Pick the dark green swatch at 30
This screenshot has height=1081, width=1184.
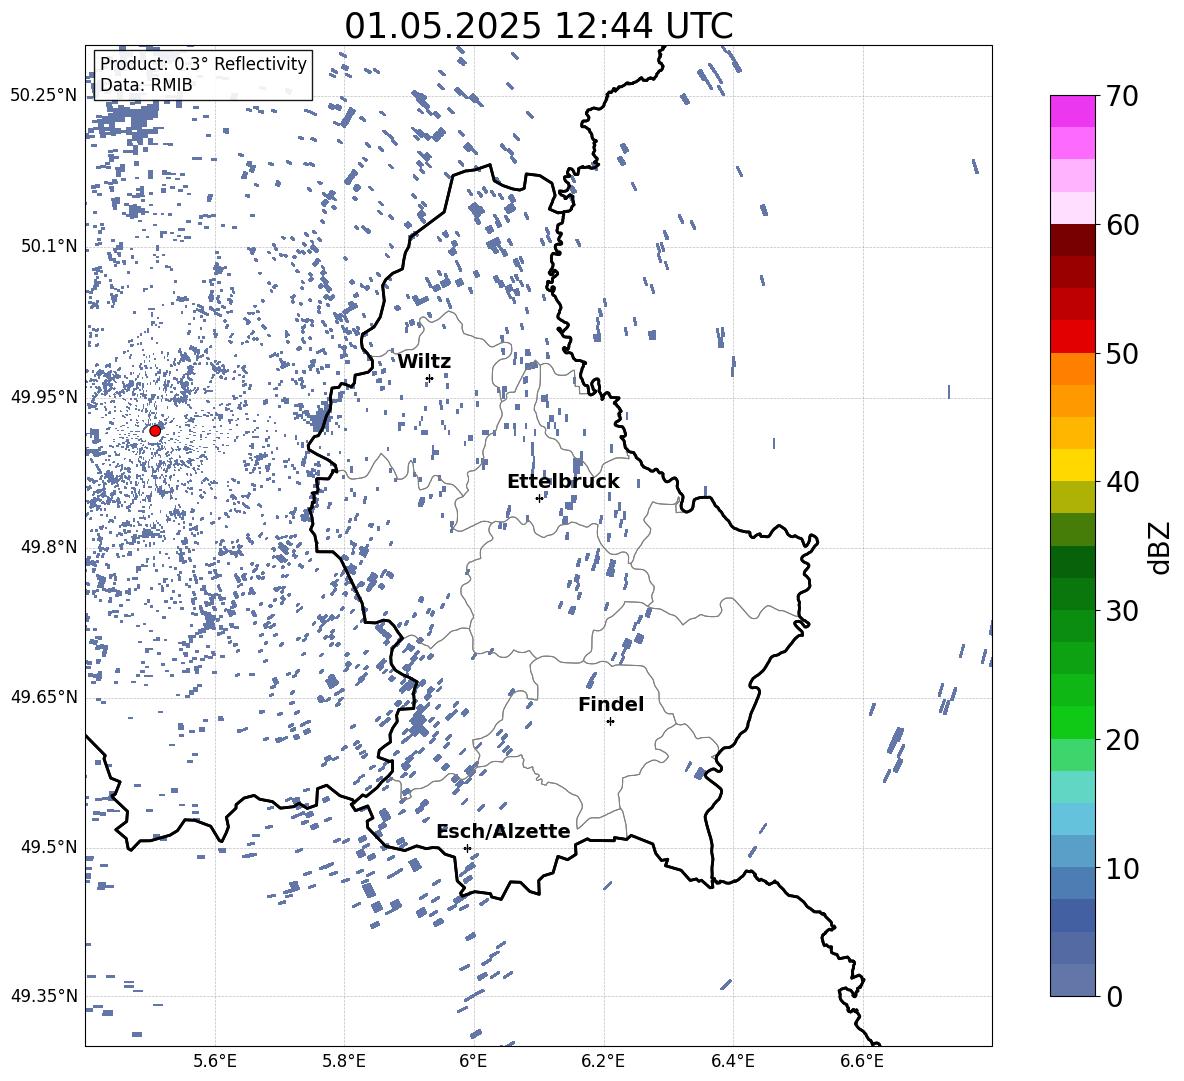click(x=1073, y=594)
